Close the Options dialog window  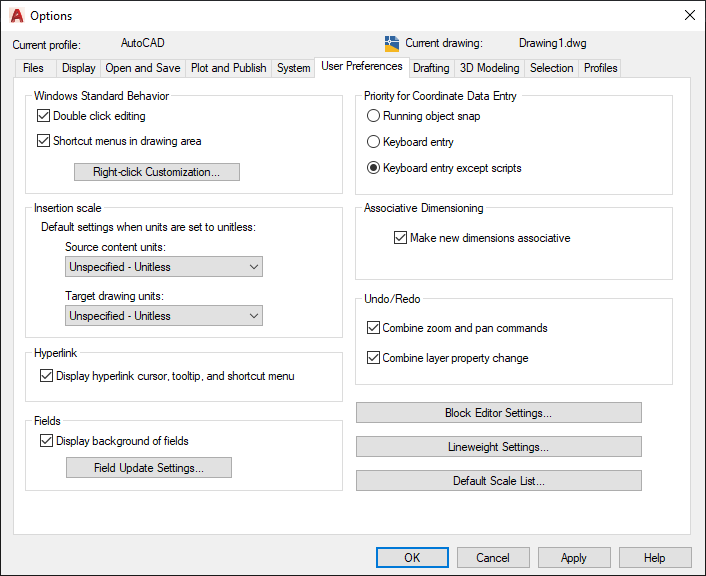[x=689, y=16]
